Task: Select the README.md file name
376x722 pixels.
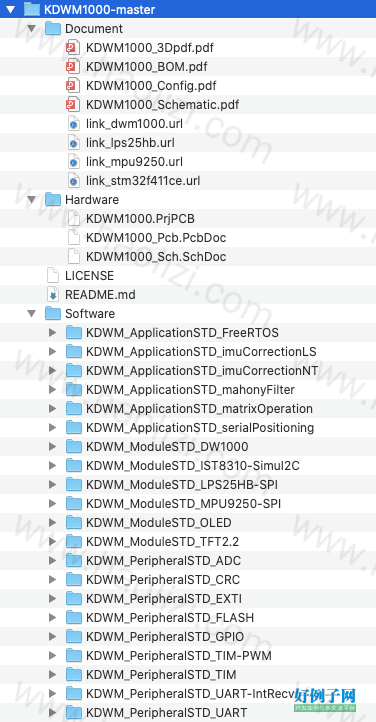Action: tap(100, 295)
